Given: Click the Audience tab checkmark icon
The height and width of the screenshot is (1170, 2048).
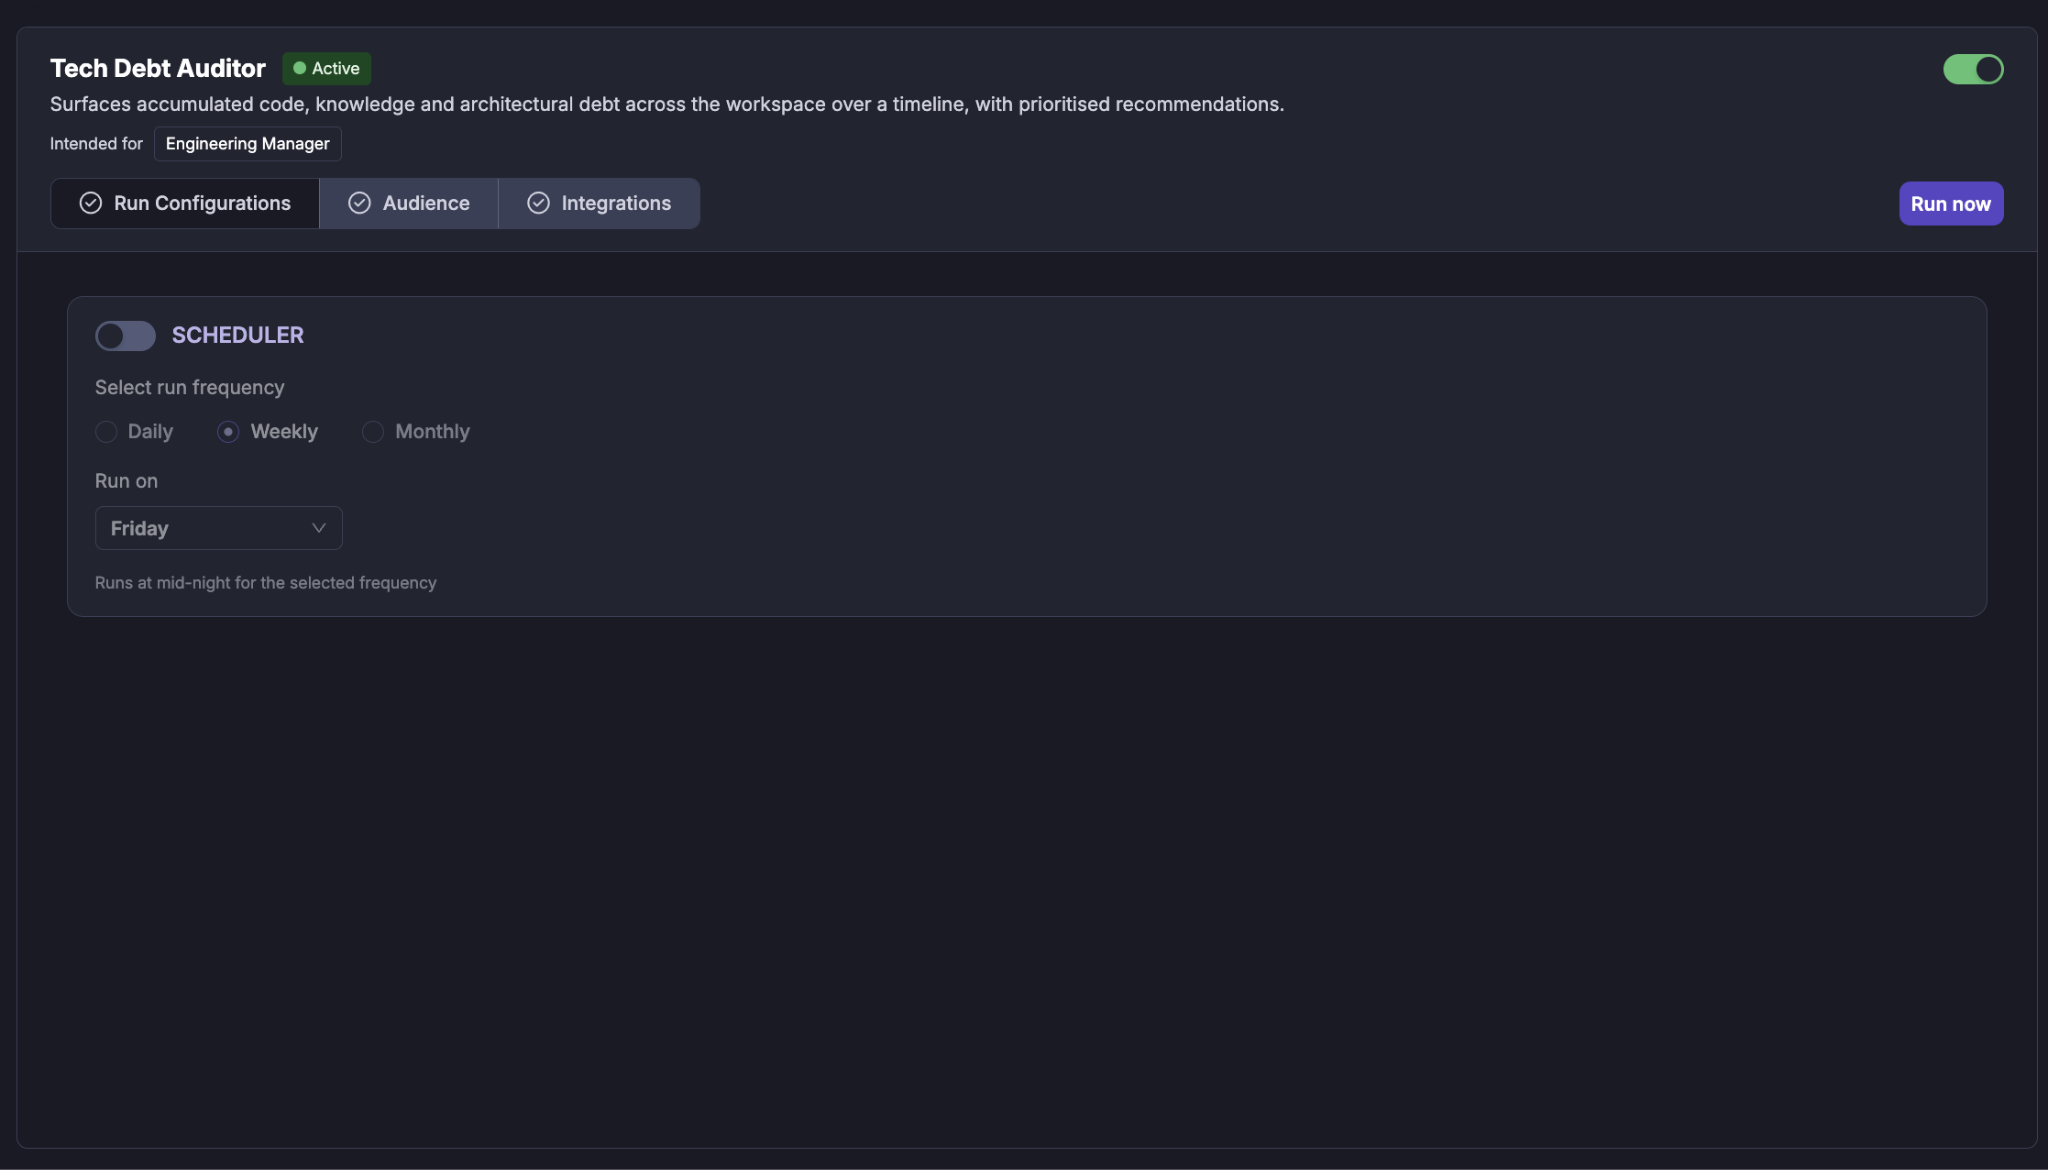Looking at the screenshot, I should tap(359, 203).
